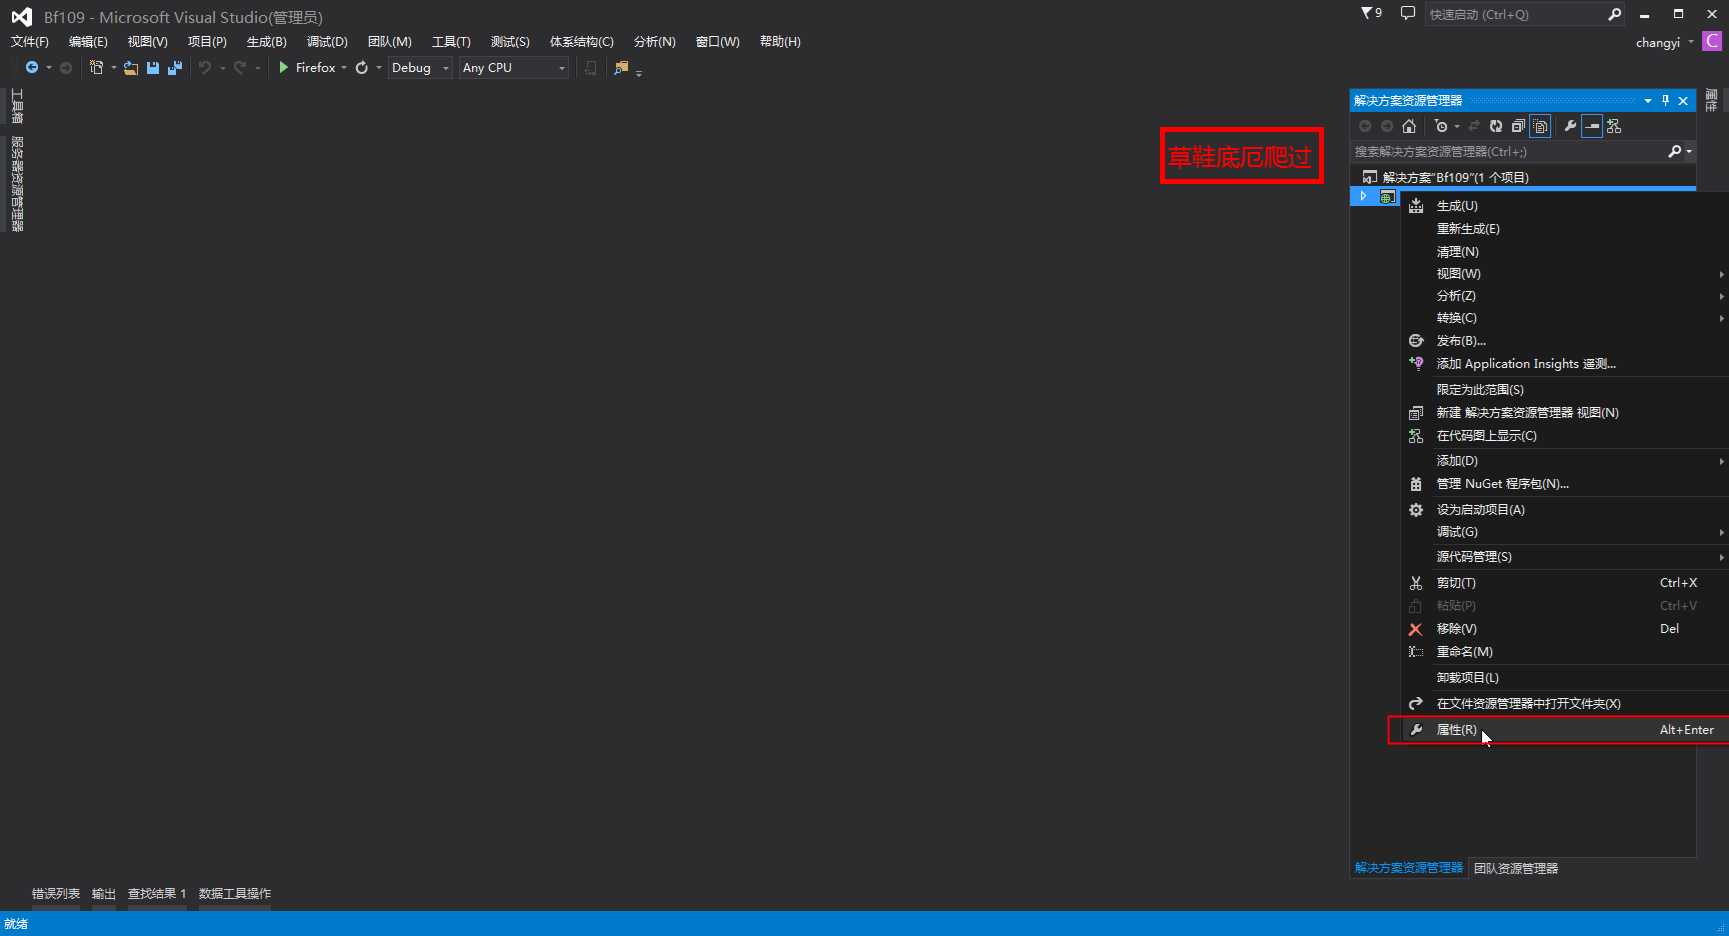The width and height of the screenshot is (1729, 936).
Task: Open the New Project dropdown arrow
Action: (x=113, y=68)
